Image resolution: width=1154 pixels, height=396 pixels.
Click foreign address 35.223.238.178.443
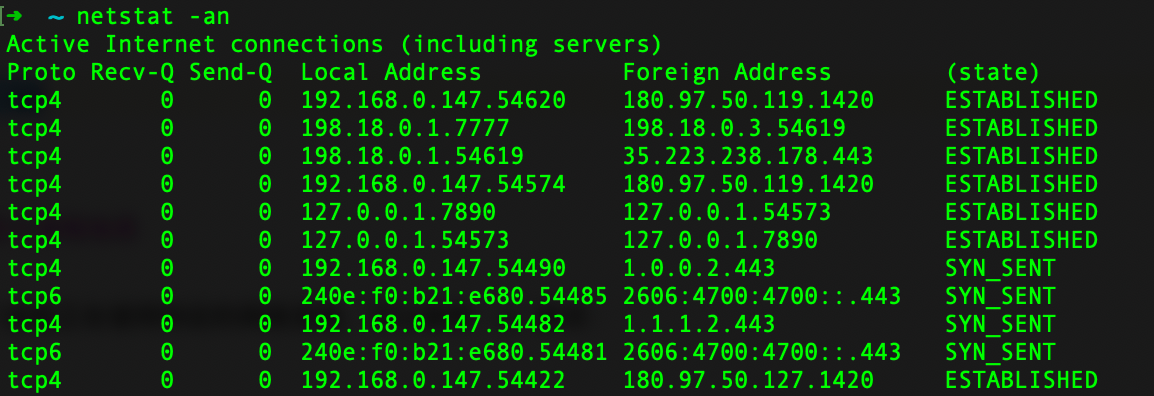pyautogui.click(x=748, y=156)
